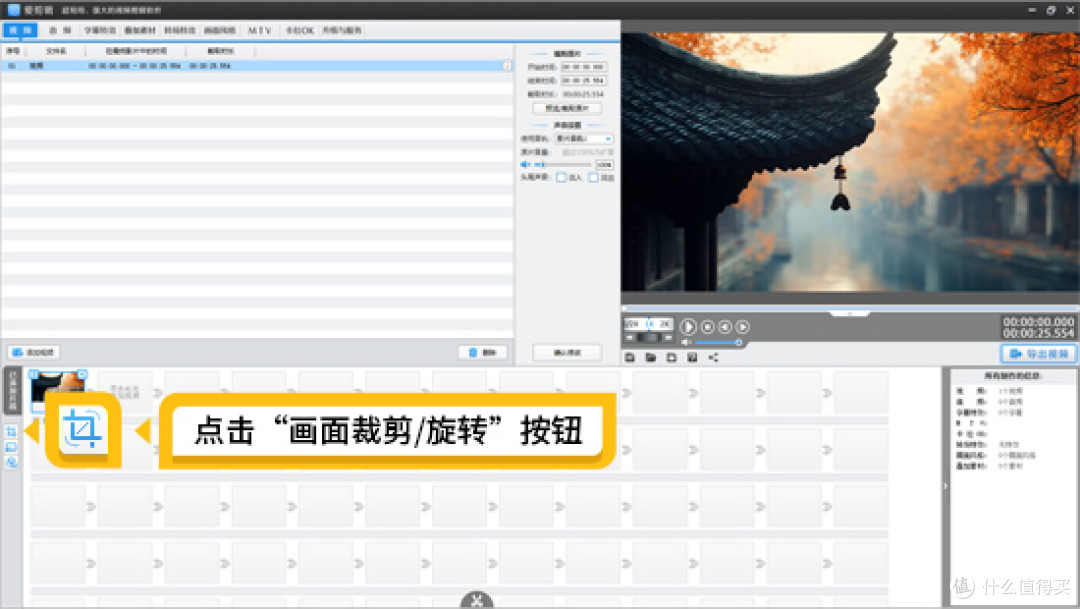The width and height of the screenshot is (1080, 609).
Task: Click the handle tab below the preview
Action: pos(850,314)
